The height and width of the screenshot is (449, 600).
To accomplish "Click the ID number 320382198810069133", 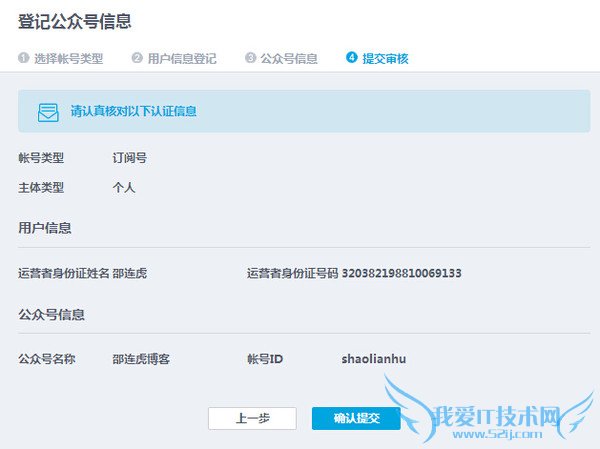I will 401,273.
